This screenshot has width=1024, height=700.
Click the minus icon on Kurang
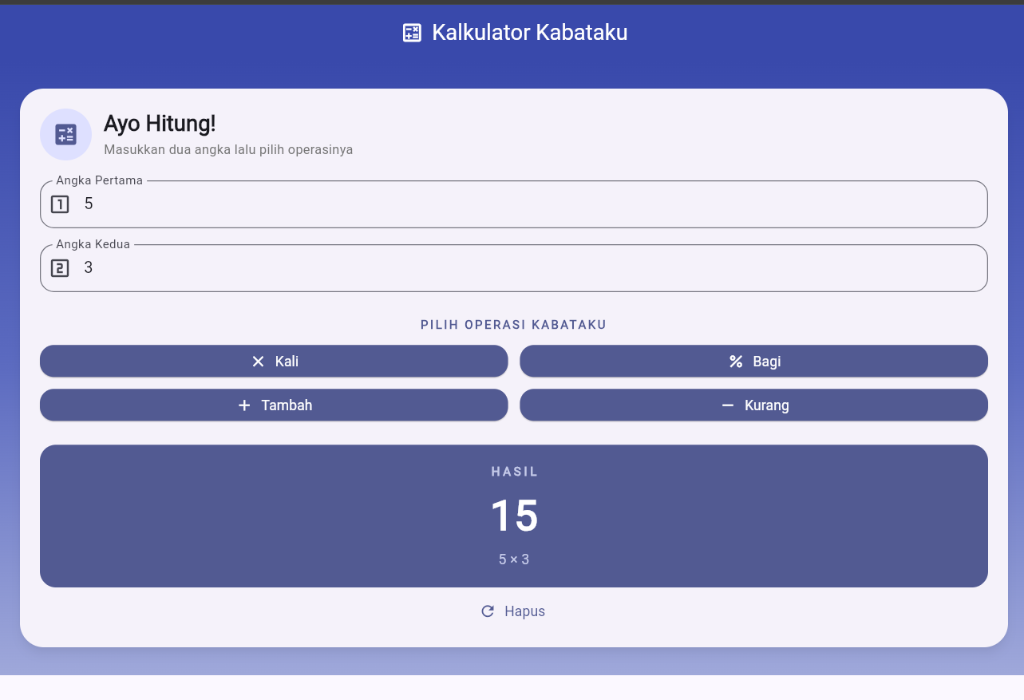(x=728, y=406)
